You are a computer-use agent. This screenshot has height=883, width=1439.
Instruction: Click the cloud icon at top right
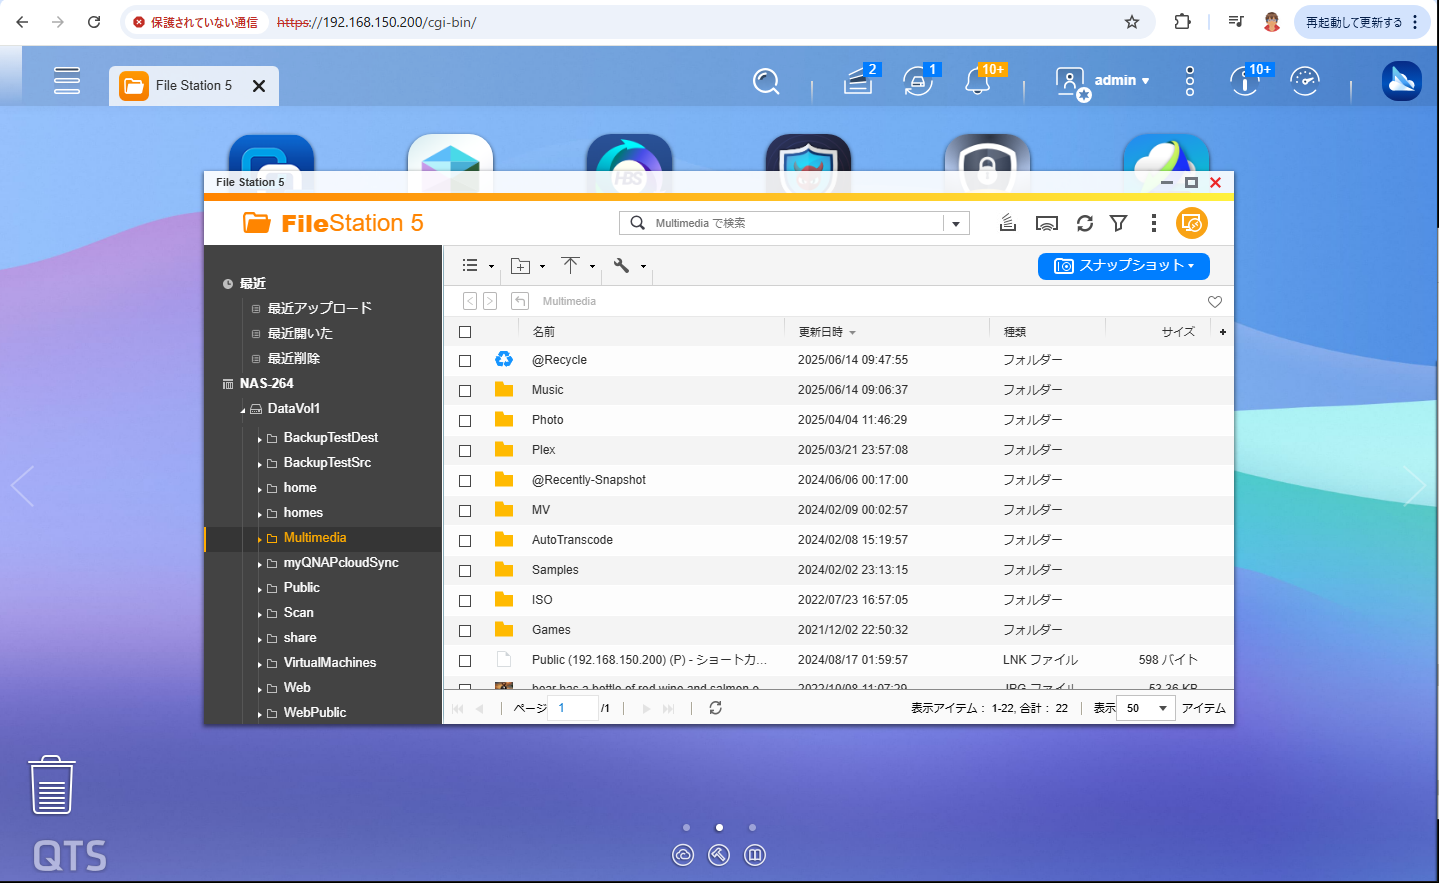[1401, 81]
